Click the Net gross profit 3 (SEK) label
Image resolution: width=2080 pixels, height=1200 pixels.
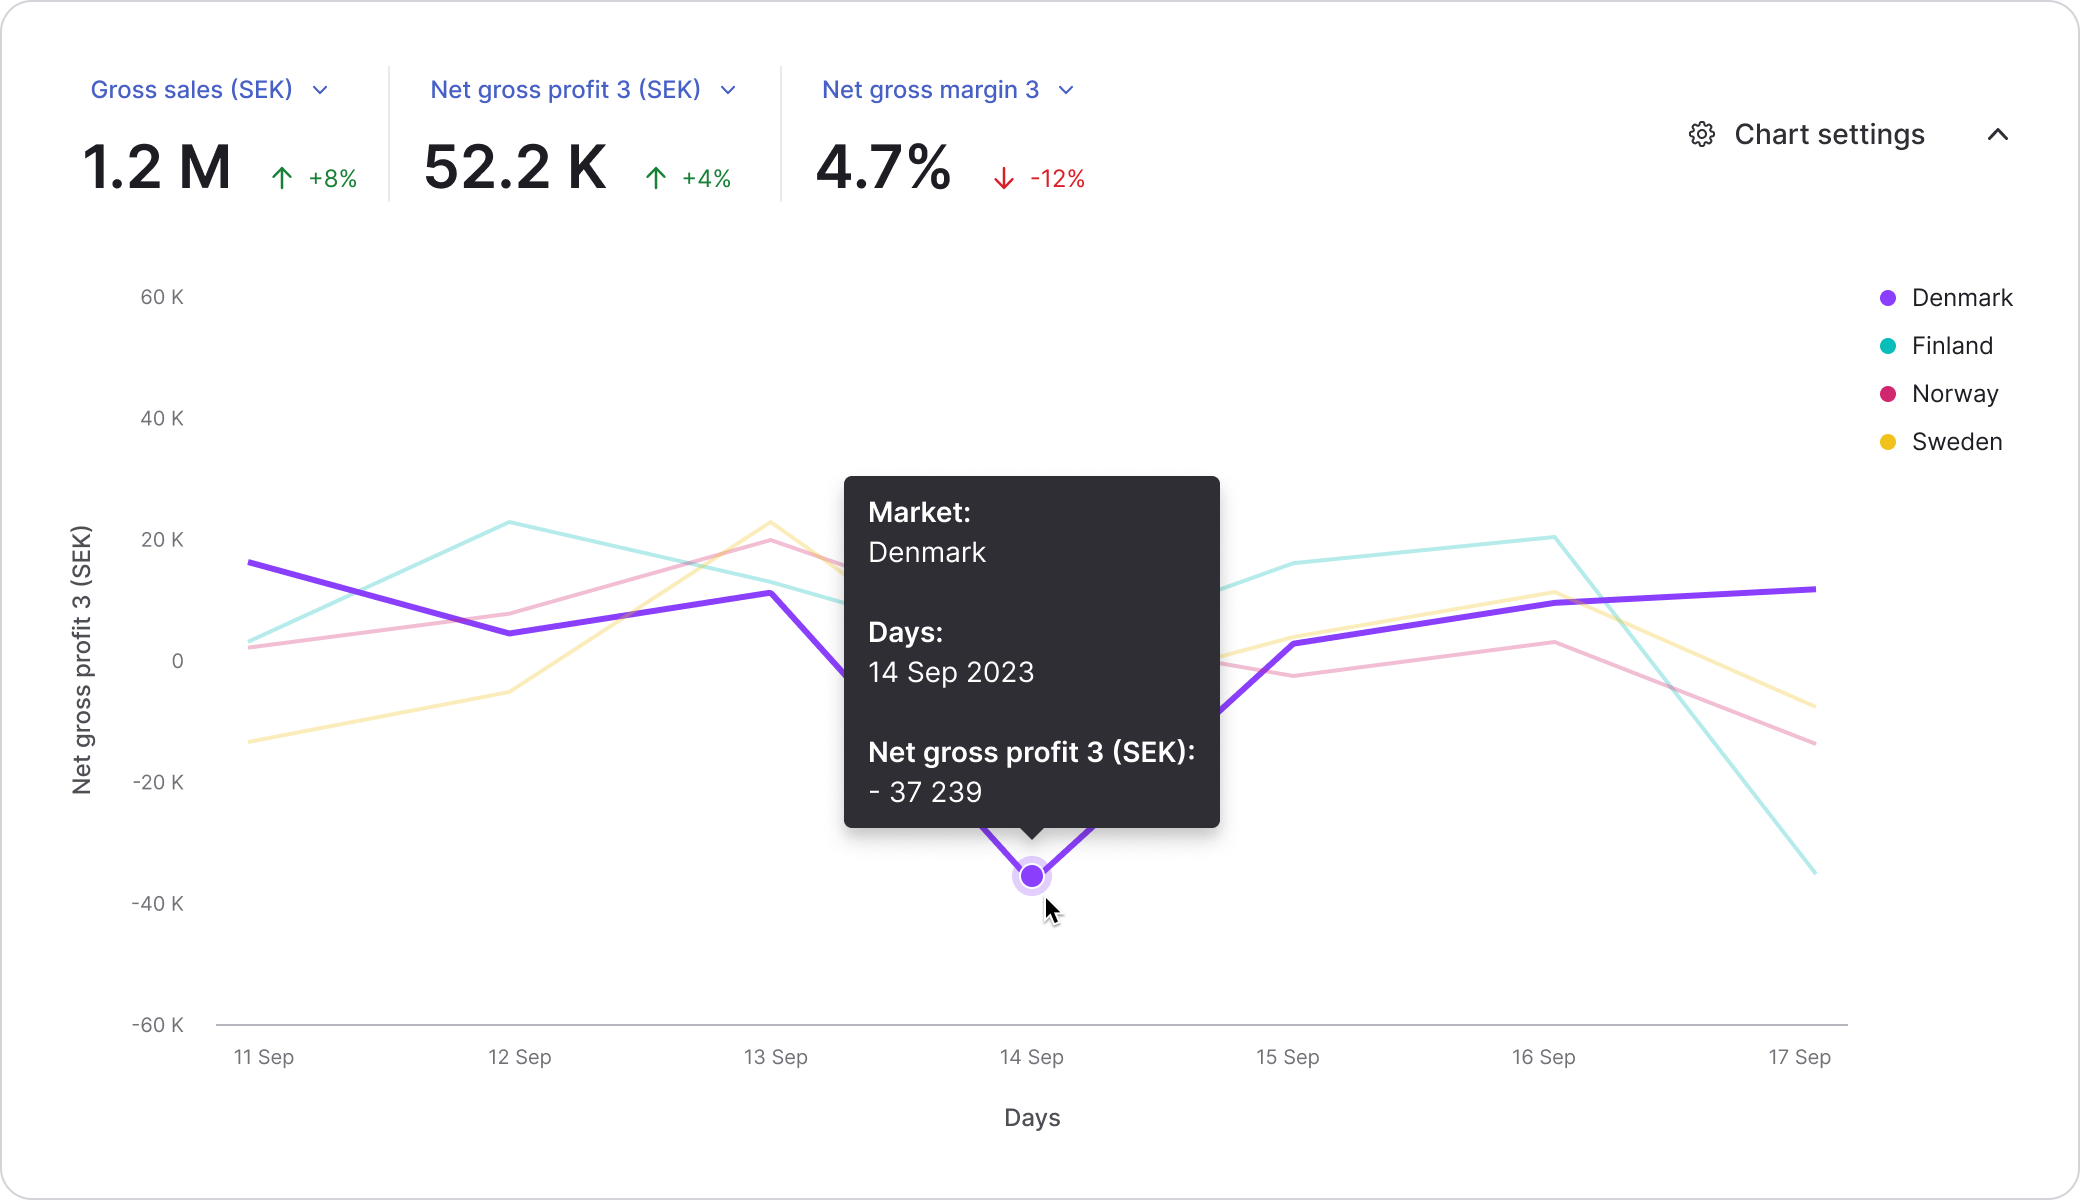(x=565, y=90)
